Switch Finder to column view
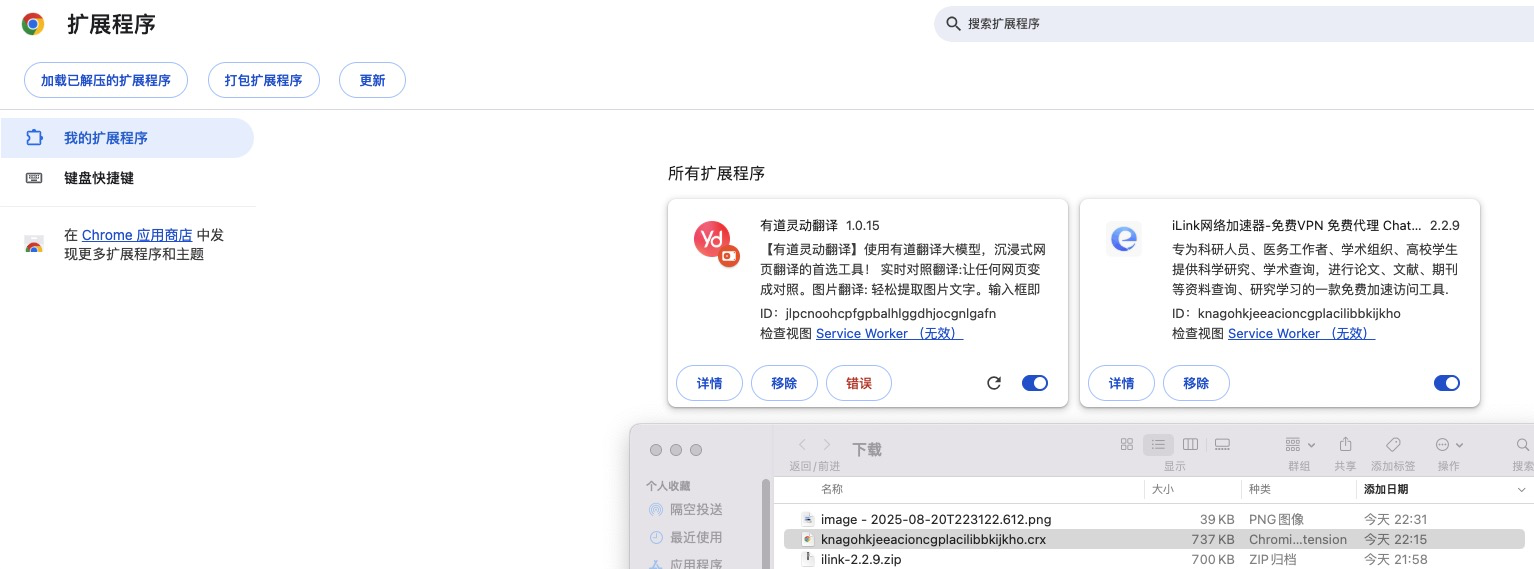 tap(1190, 444)
